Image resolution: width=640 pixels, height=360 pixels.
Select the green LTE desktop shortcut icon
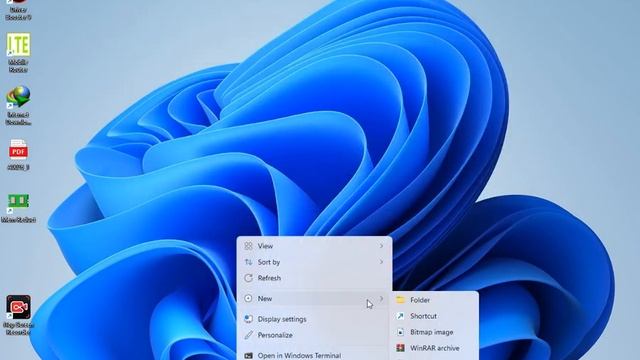[x=18, y=44]
